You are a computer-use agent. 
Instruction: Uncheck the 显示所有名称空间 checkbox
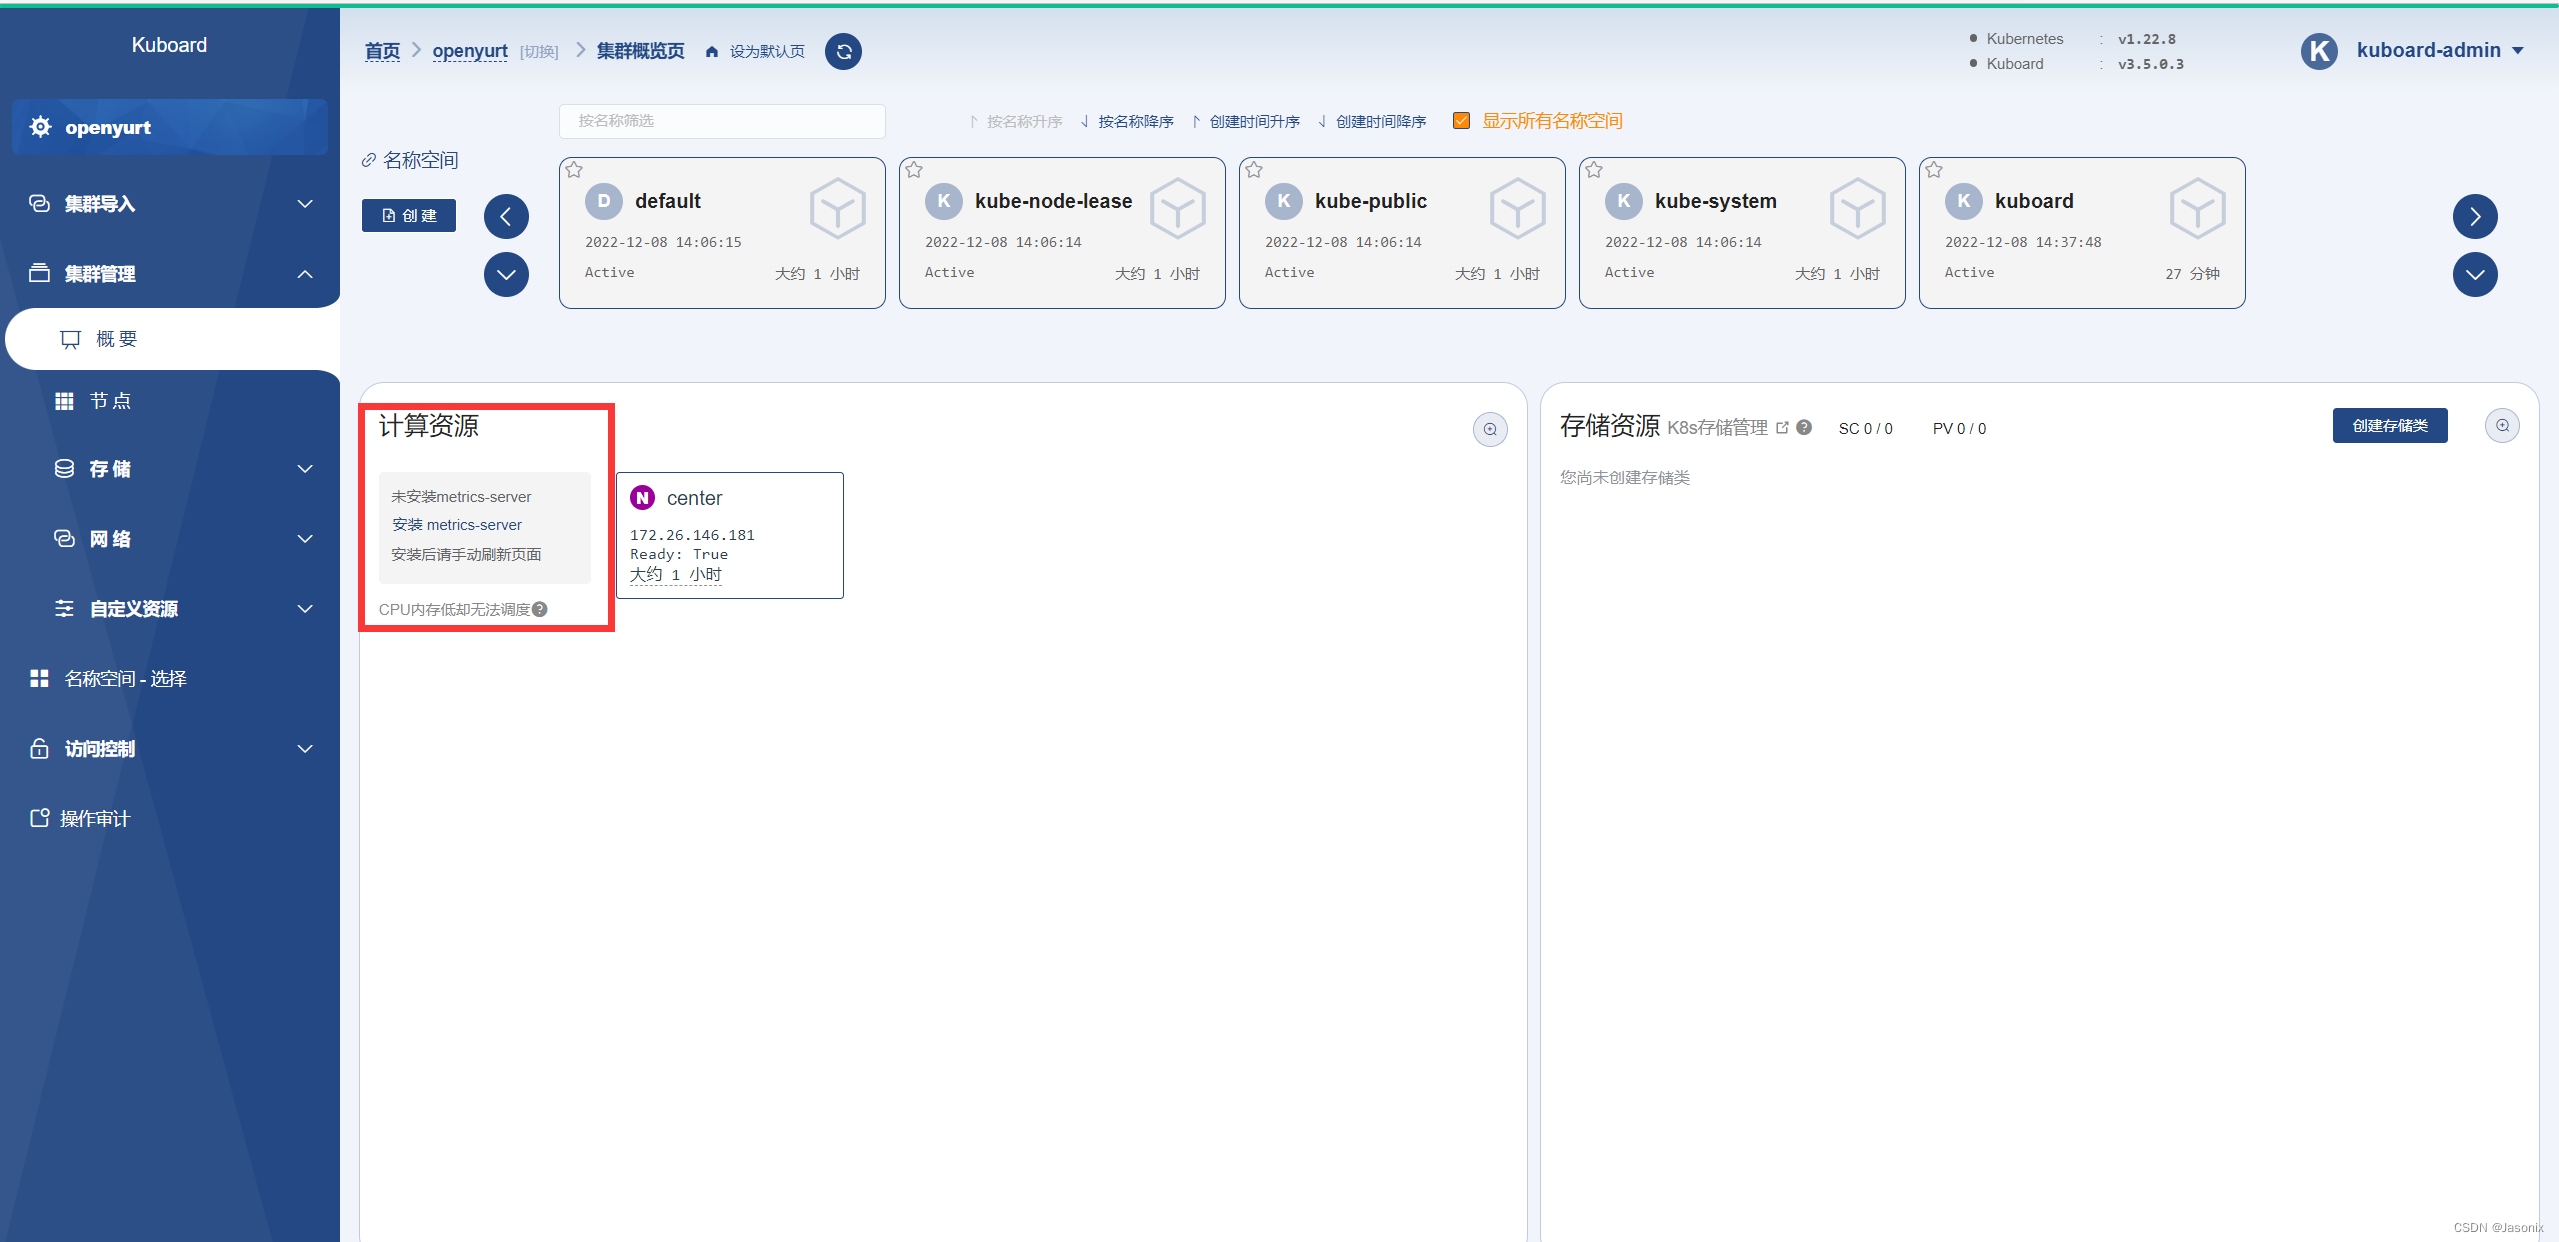[1461, 120]
